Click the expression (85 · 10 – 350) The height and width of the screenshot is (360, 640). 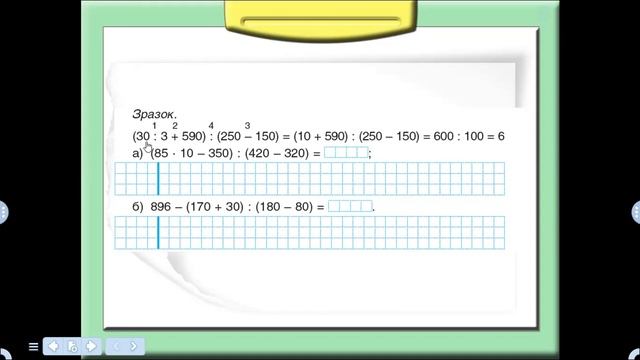pos(191,153)
